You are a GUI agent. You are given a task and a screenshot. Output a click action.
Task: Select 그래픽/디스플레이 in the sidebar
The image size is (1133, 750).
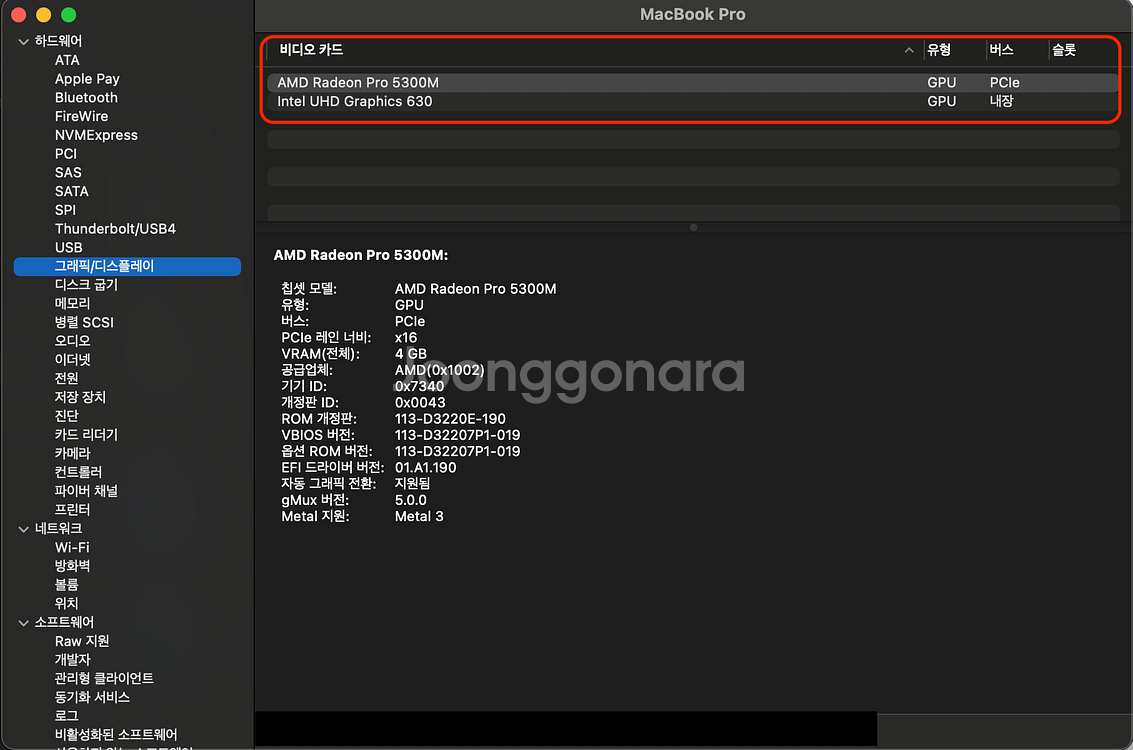(127, 266)
